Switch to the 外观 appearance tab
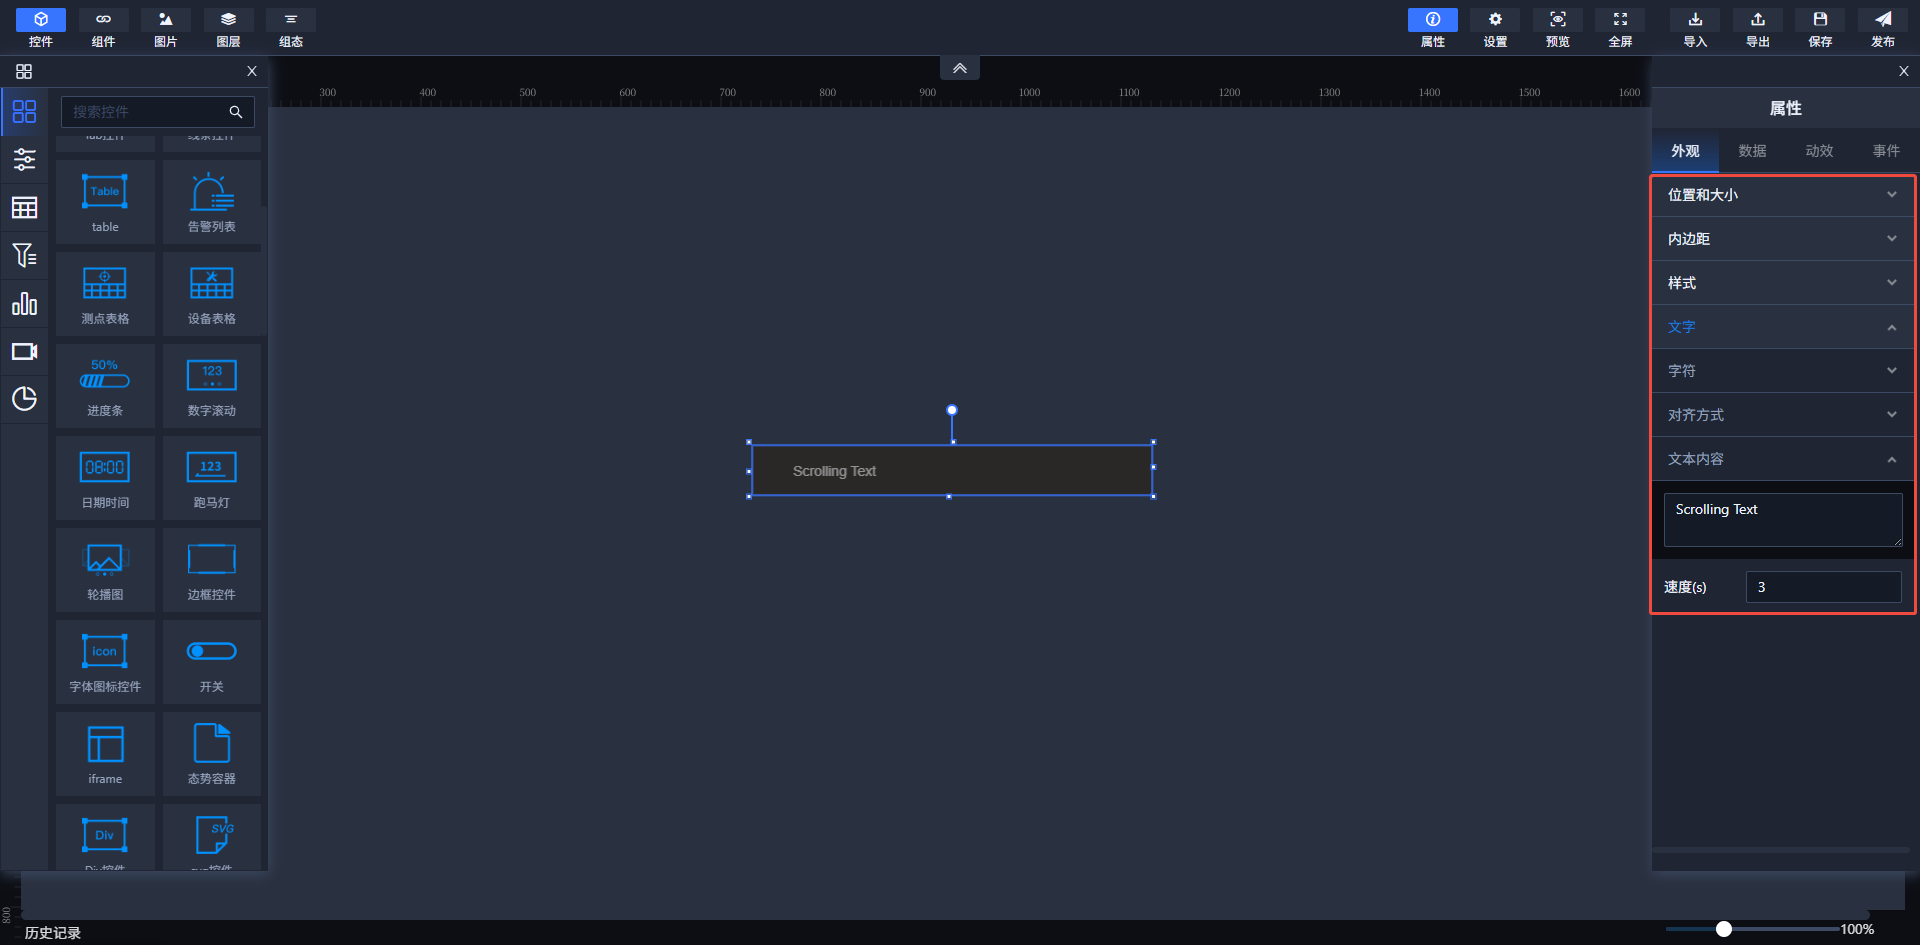The image size is (1920, 945). [1685, 151]
